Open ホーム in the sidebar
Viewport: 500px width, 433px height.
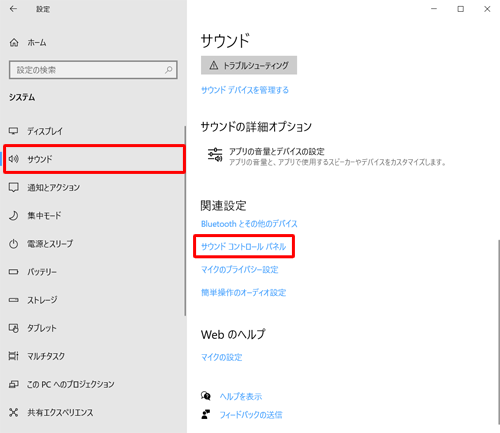click(37, 43)
